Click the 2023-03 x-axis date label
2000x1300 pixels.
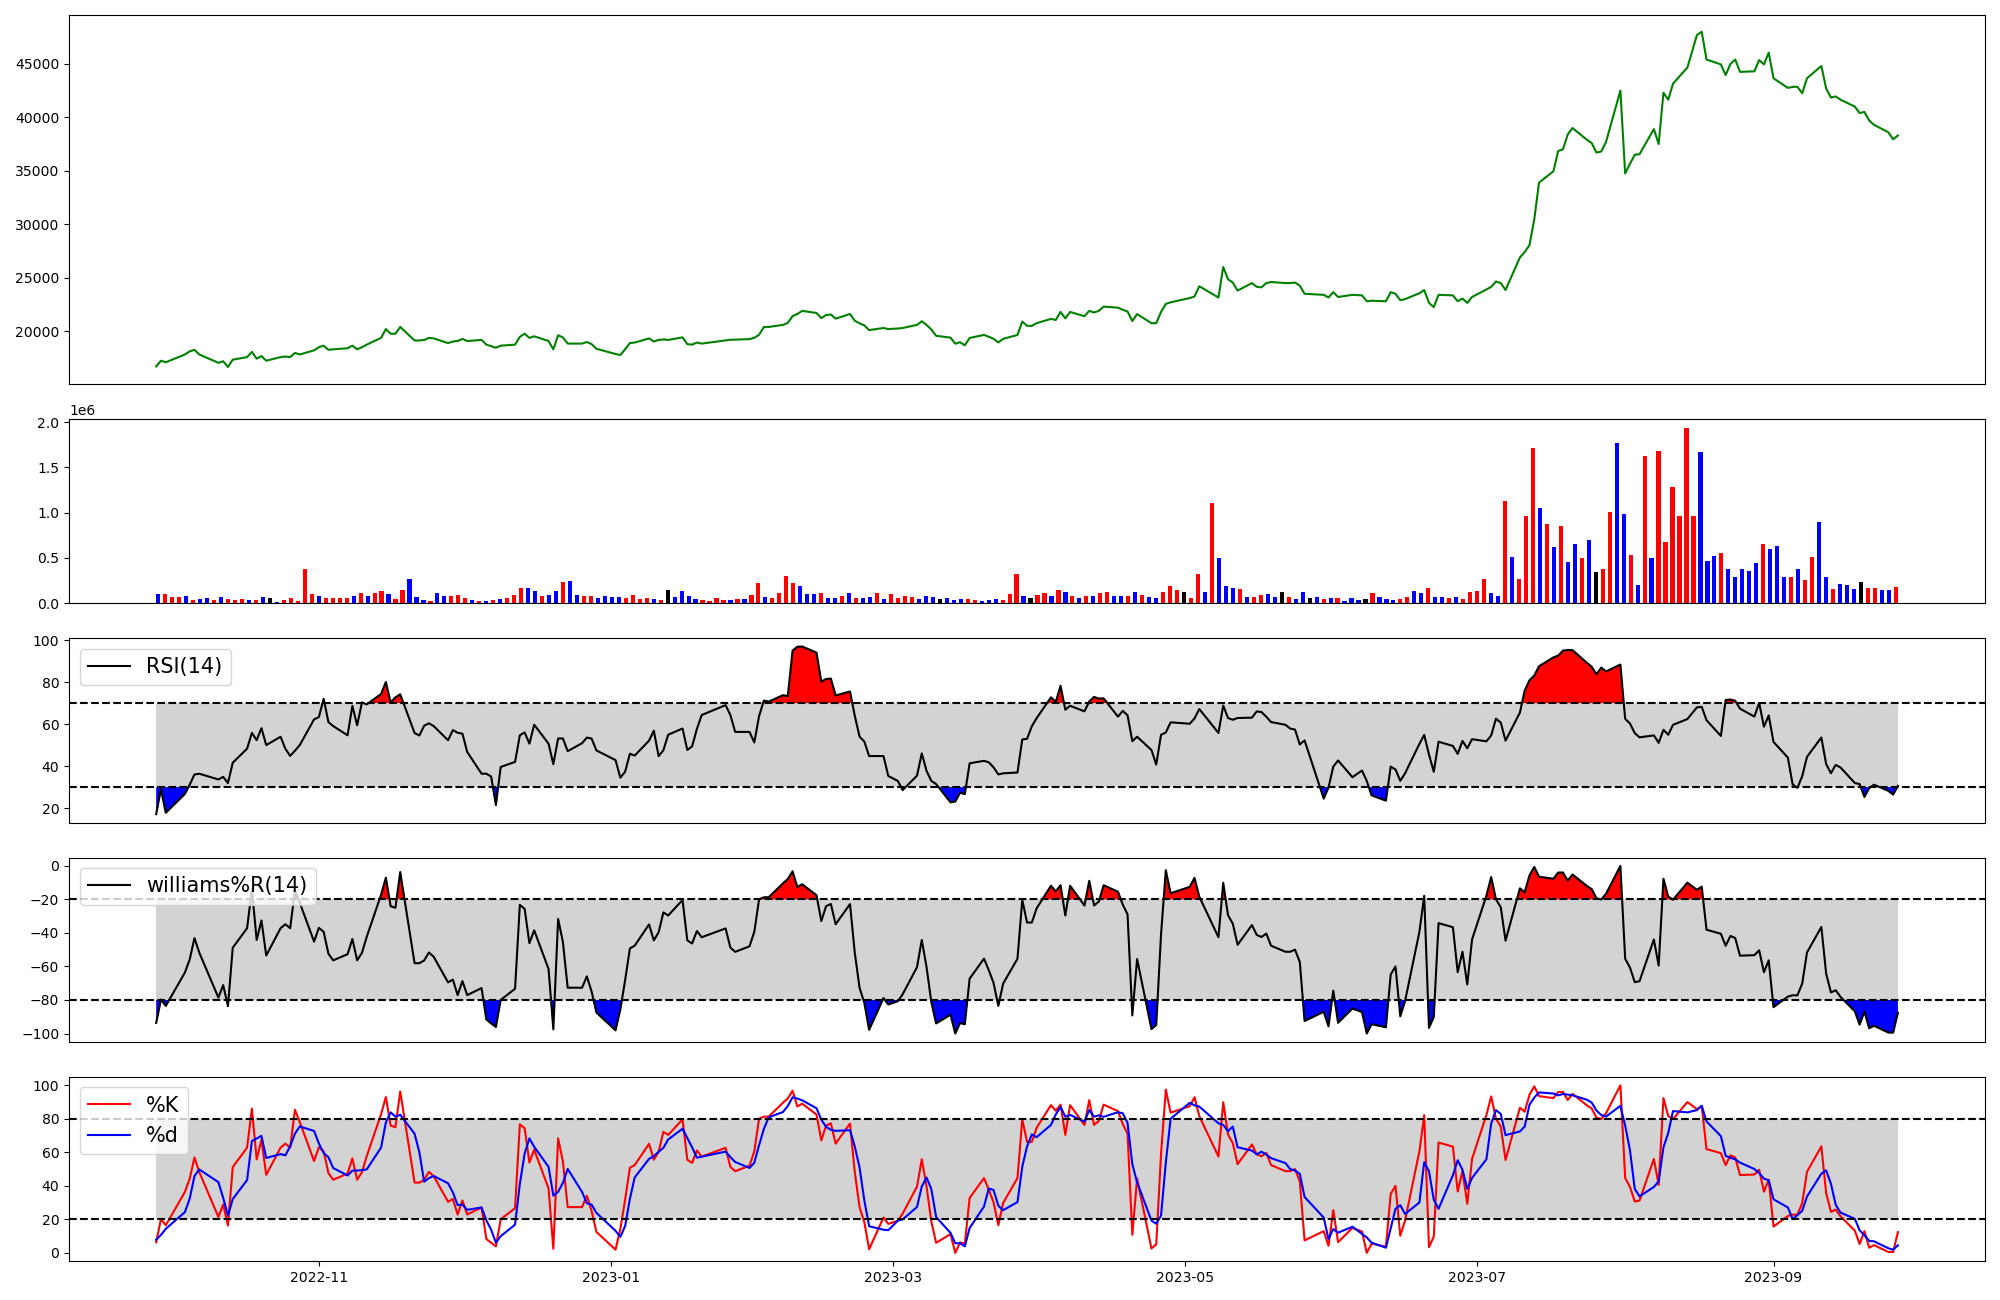[892, 1277]
